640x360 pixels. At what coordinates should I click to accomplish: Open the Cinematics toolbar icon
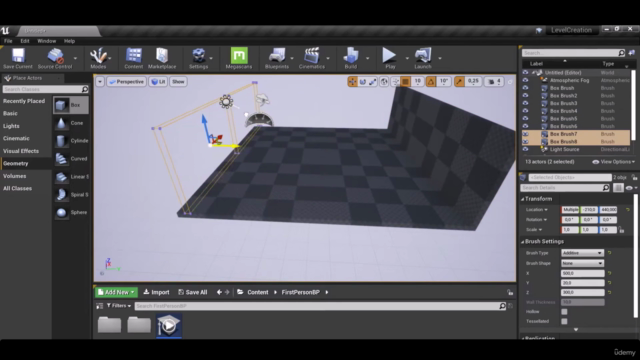pyautogui.click(x=312, y=58)
